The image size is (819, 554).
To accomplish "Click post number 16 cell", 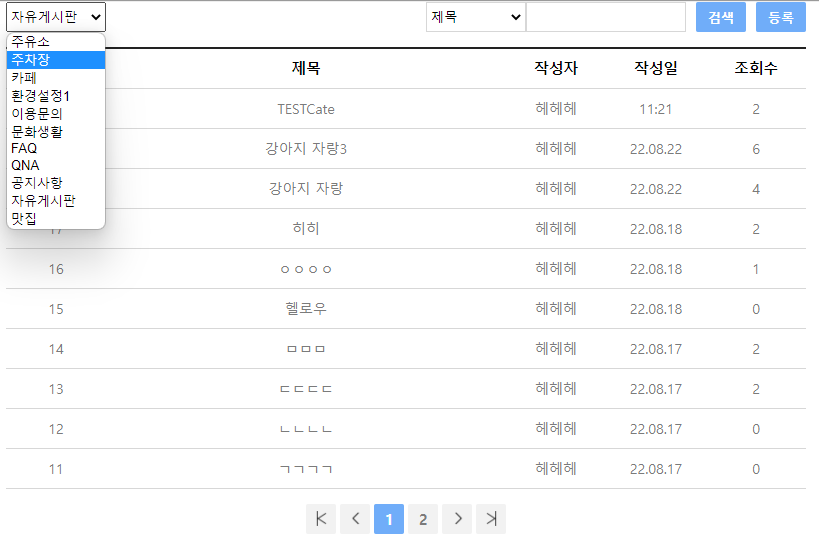I will point(56,269).
